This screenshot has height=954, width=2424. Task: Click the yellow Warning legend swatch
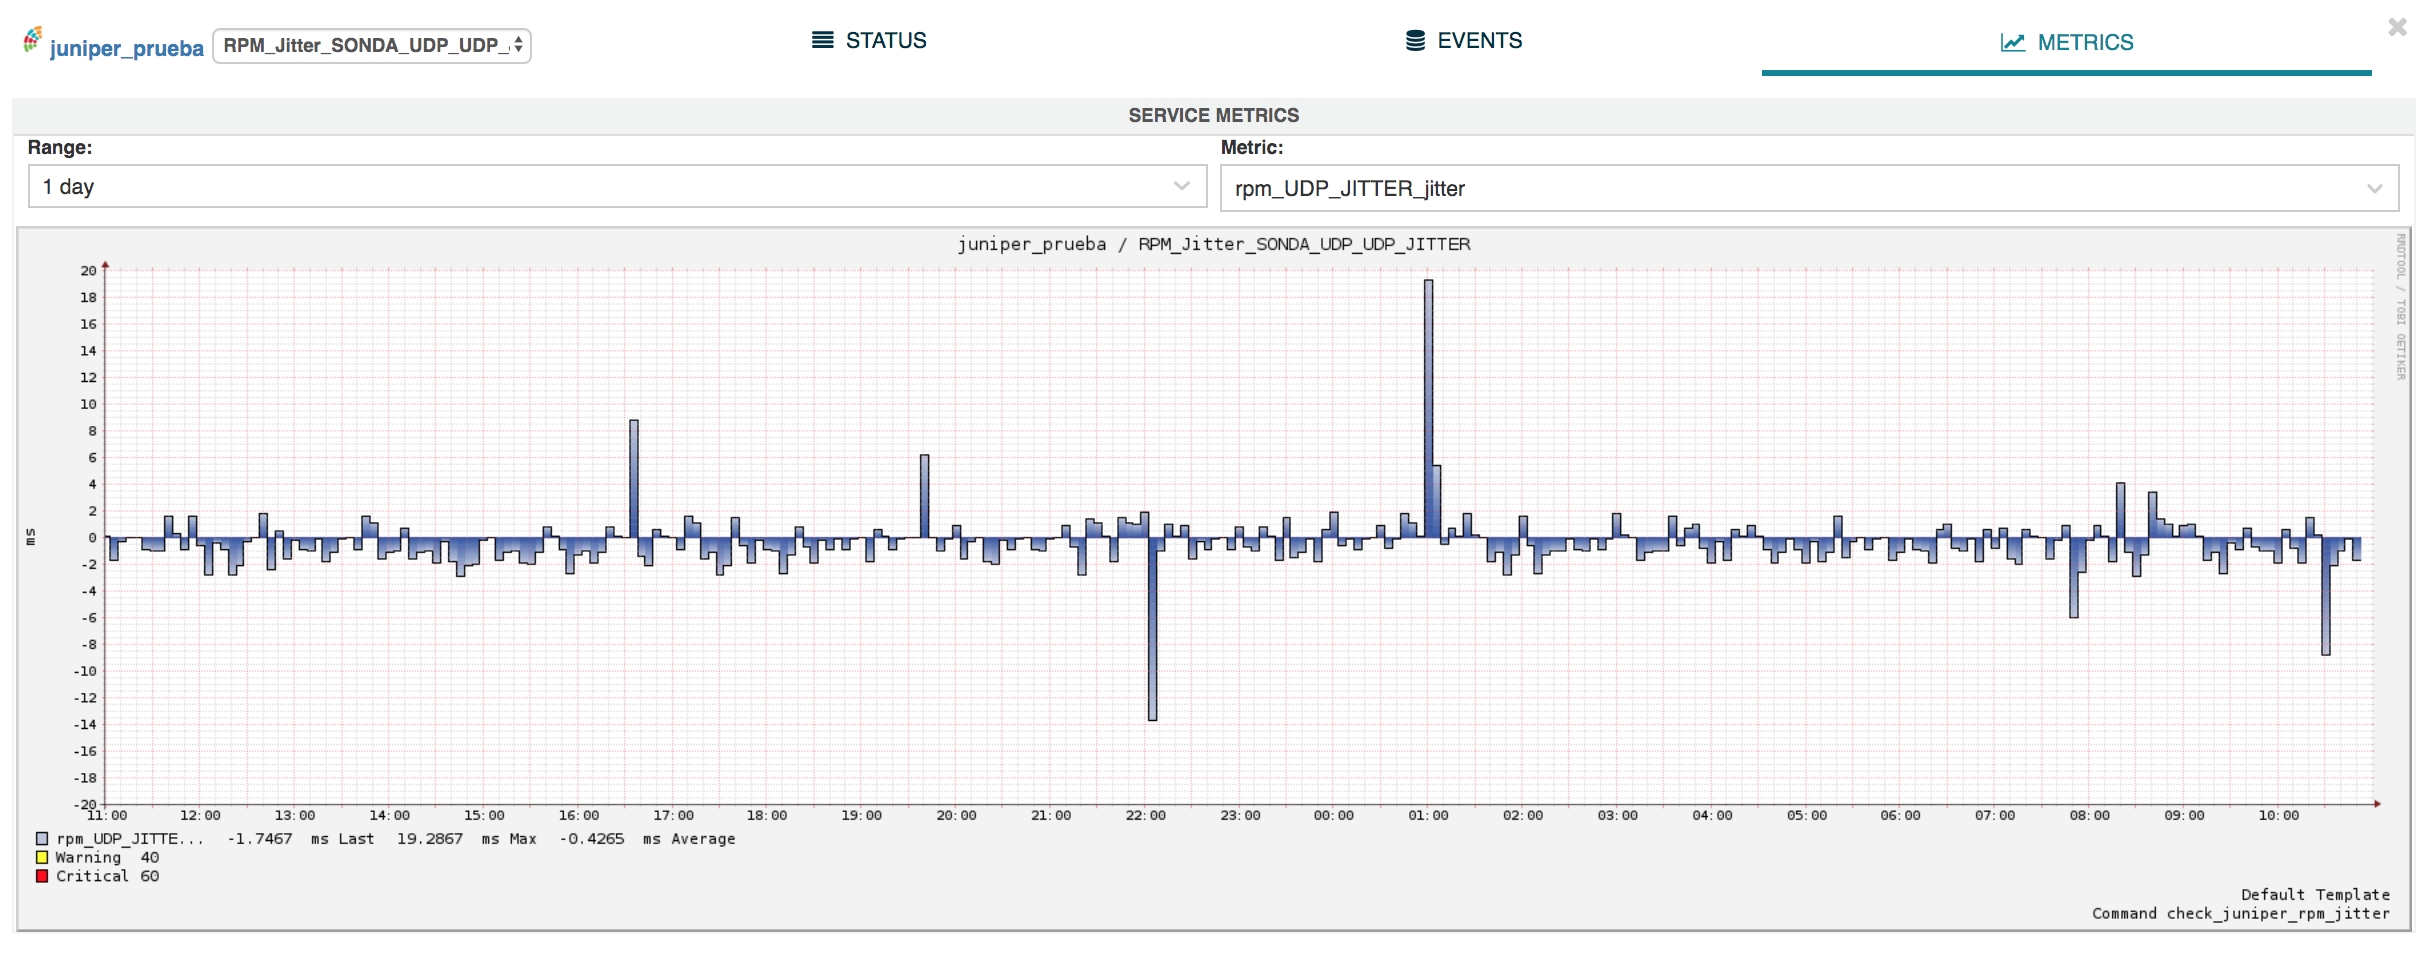click(x=42, y=857)
